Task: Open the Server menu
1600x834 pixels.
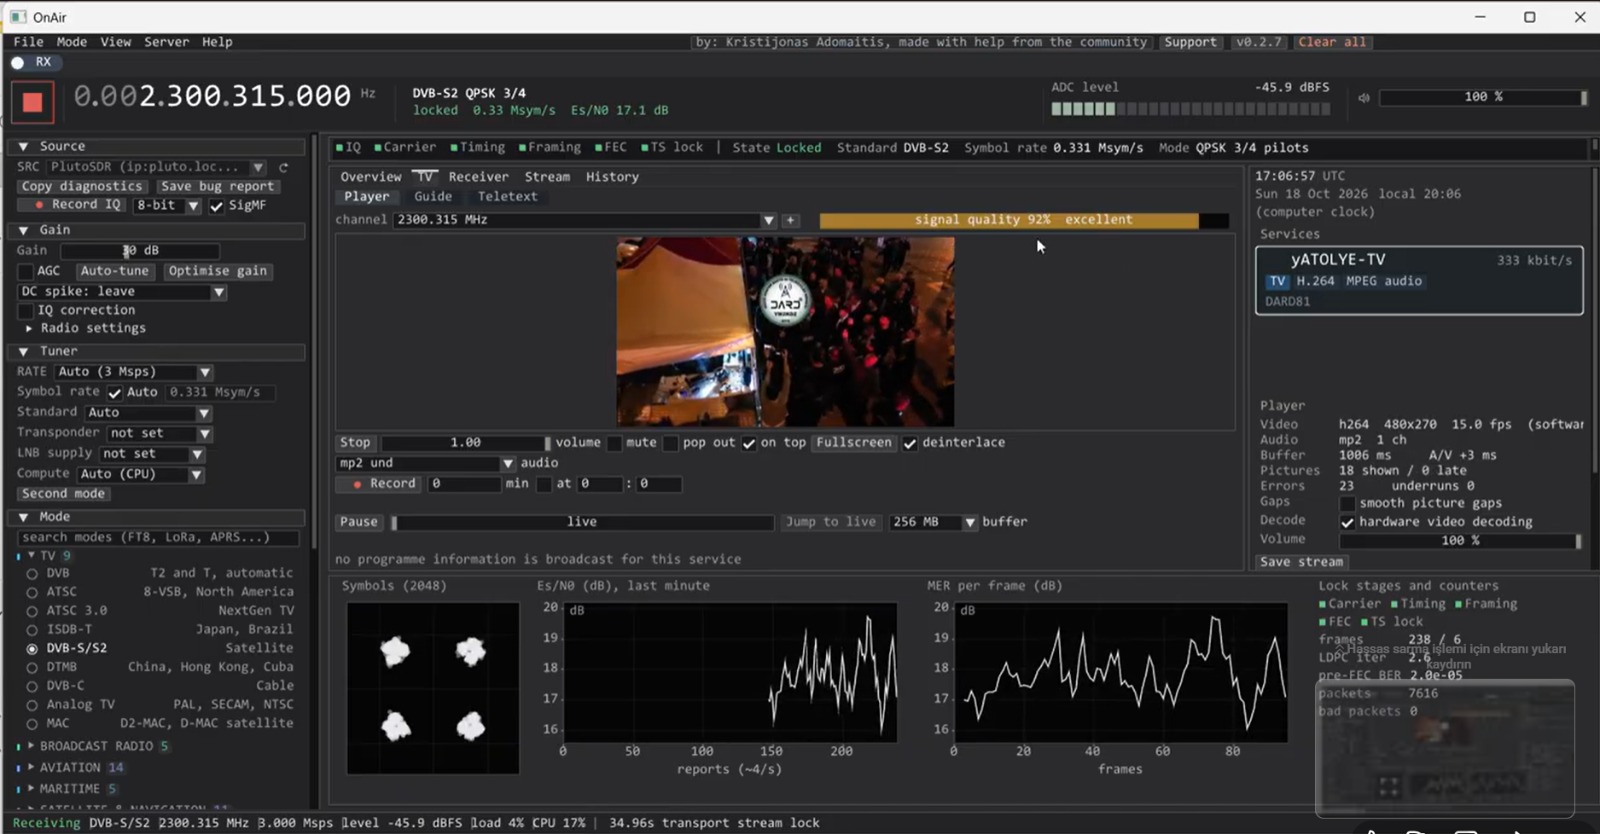Action: [166, 42]
